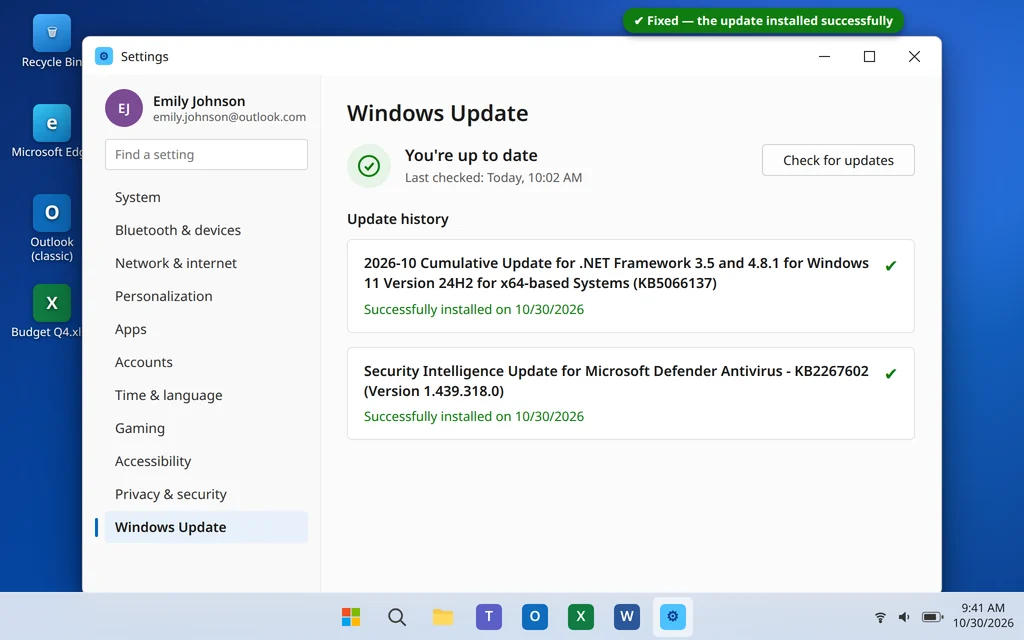1024x640 pixels.
Task: Click the Check for updates button
Action: [x=838, y=160]
